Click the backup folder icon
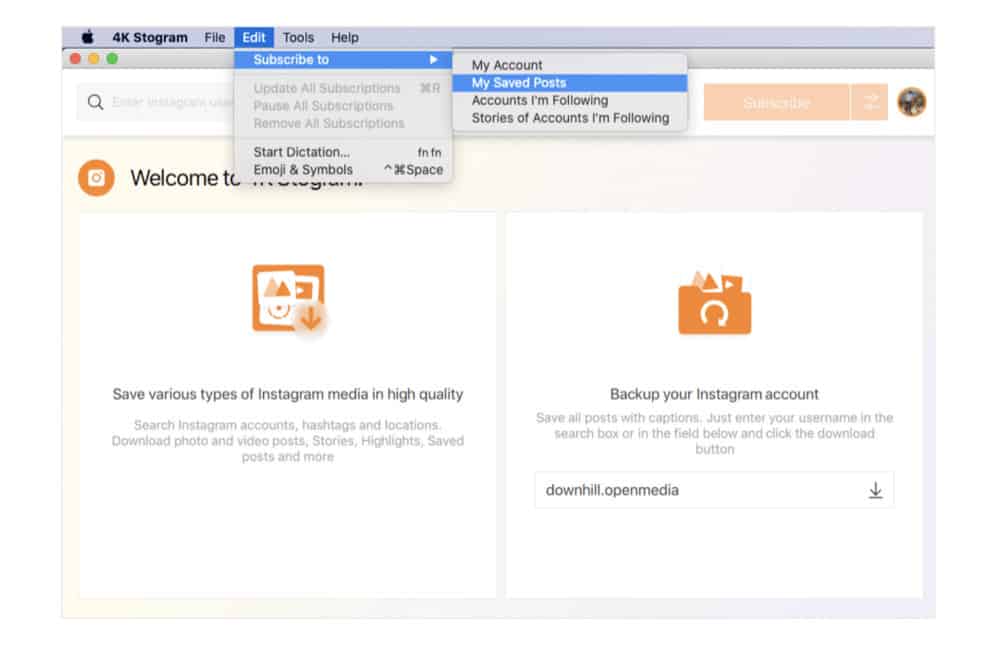The image size is (1000, 646). point(714,303)
